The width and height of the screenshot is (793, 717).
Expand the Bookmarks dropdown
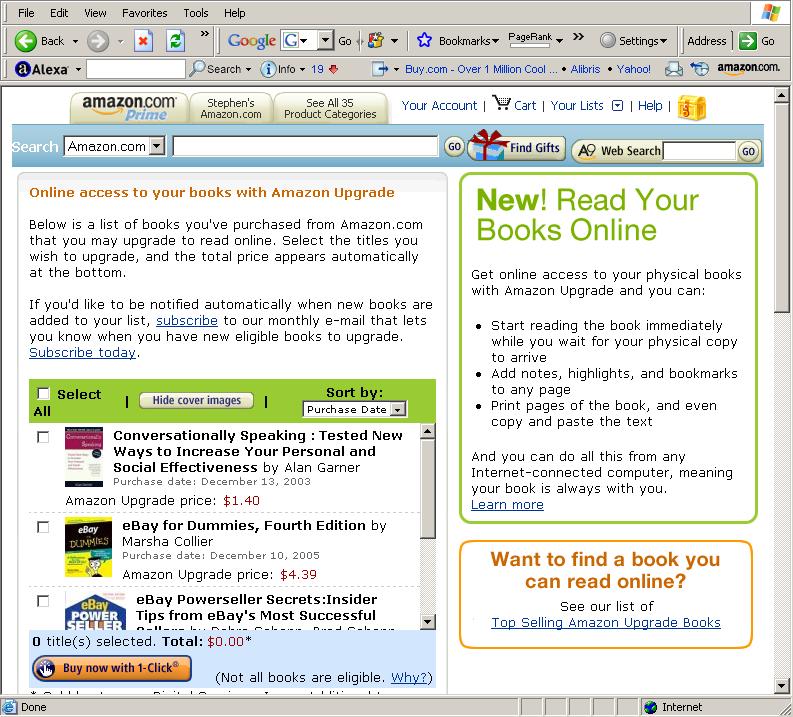[496, 41]
